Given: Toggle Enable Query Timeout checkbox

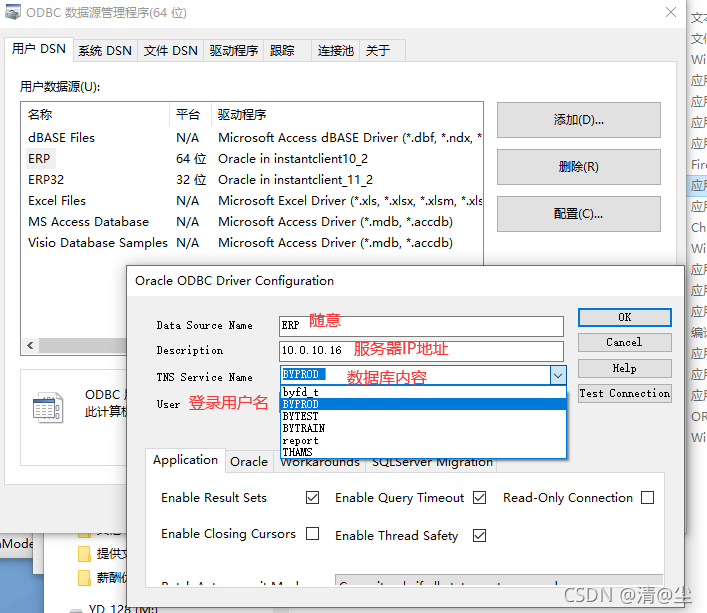Looking at the screenshot, I should click(479, 498).
